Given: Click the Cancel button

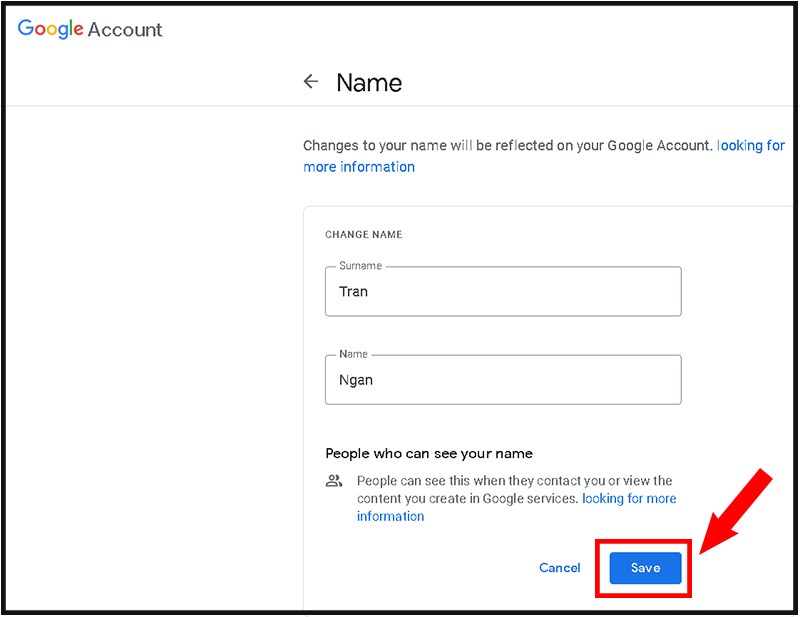Looking at the screenshot, I should [x=559, y=567].
